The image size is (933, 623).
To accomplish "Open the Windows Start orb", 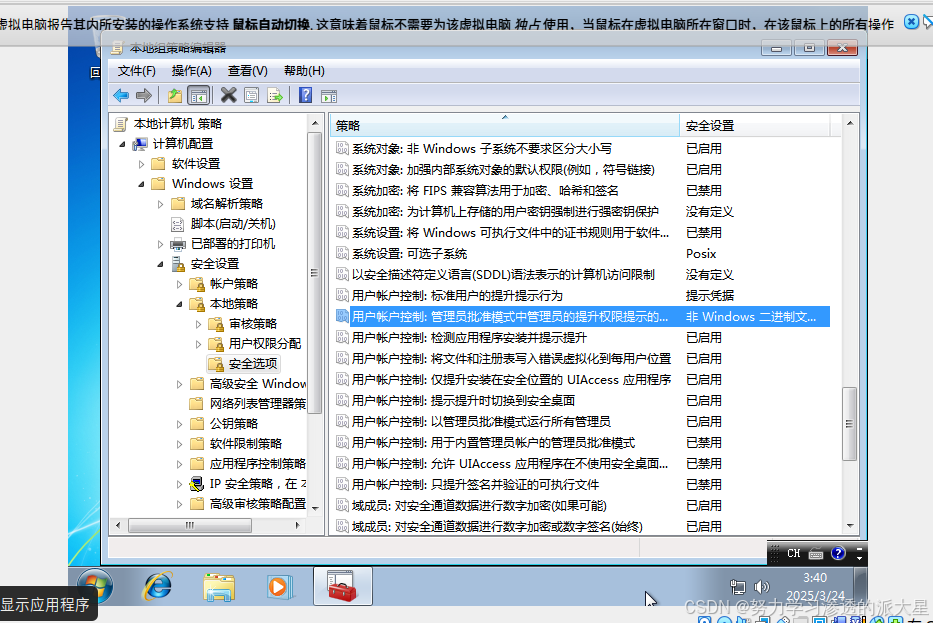I will tap(95, 586).
